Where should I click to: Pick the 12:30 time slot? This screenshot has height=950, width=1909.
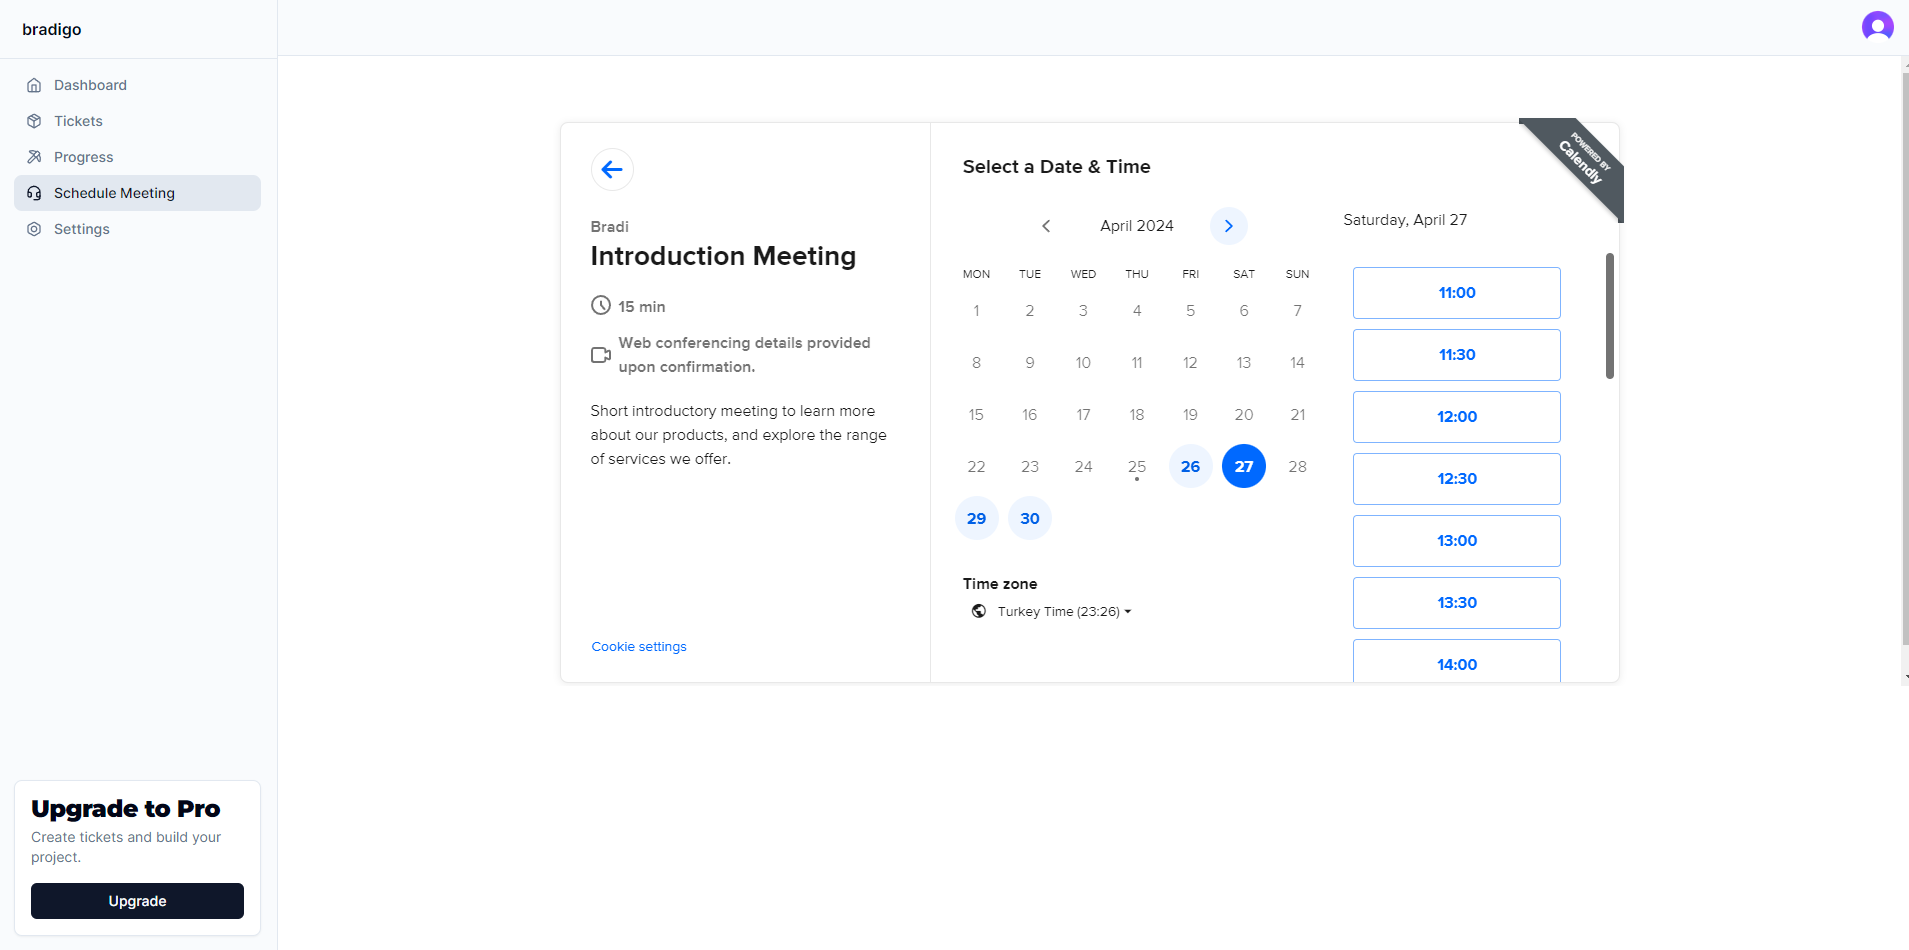tap(1457, 479)
